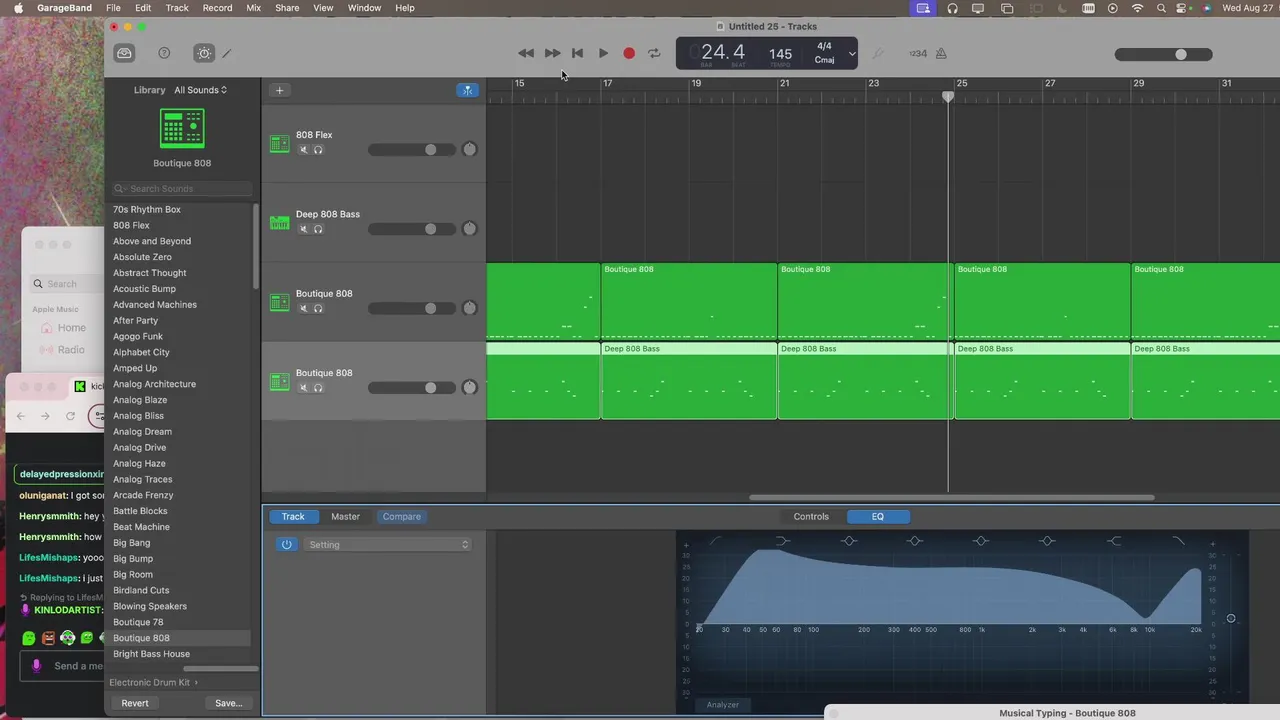This screenshot has height=720, width=1280.
Task: Toggle the blue Catch Playhead button
Action: point(467,90)
